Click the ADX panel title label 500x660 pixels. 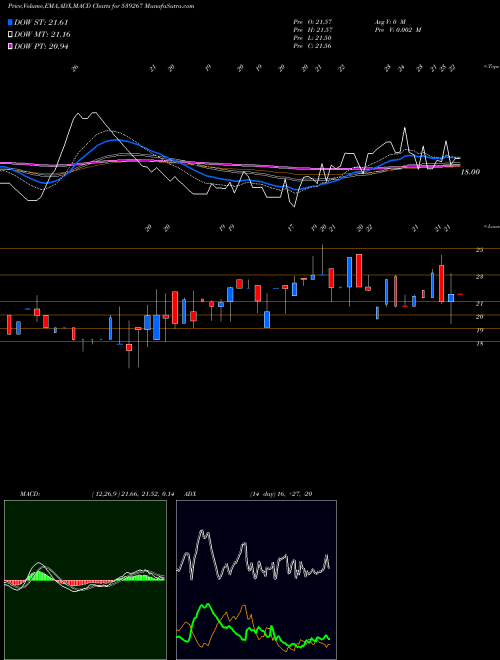pyautogui.click(x=190, y=494)
